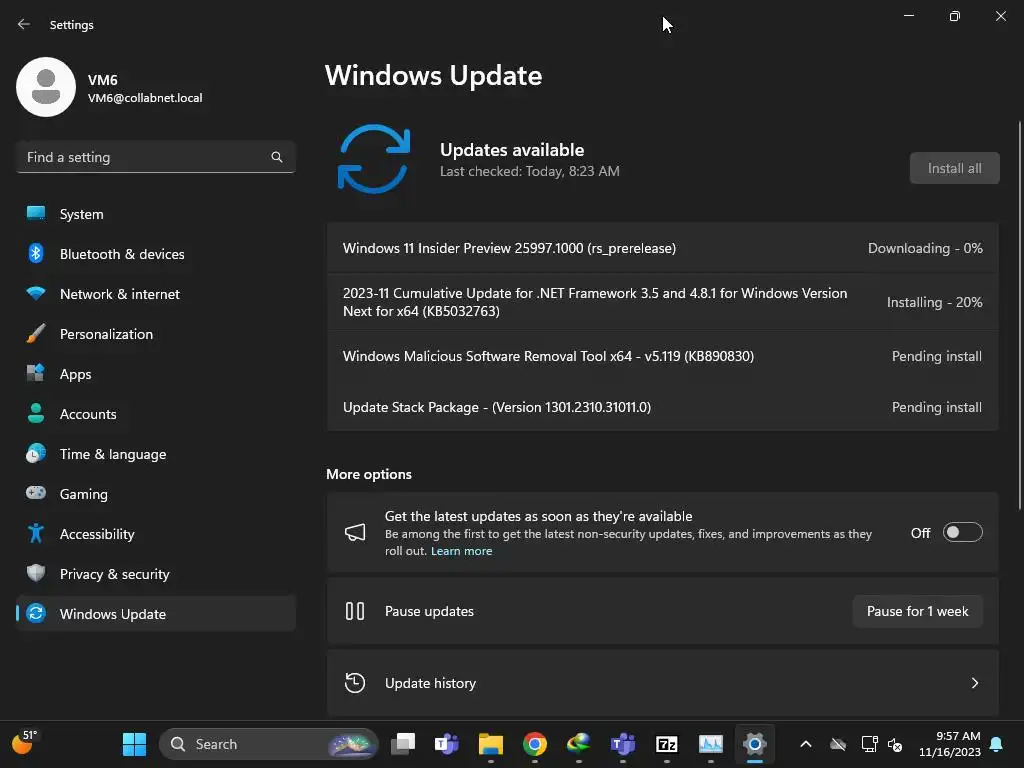This screenshot has height=768, width=1024.
Task: Click the Accounts person icon
Action: 36,413
